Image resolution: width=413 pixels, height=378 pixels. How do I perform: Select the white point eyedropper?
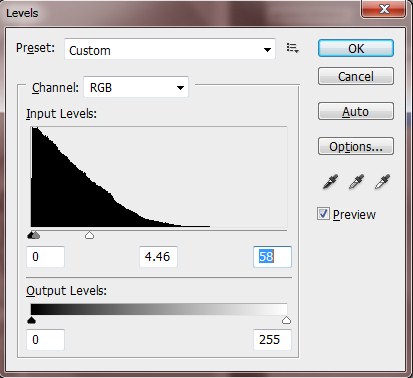tap(382, 182)
